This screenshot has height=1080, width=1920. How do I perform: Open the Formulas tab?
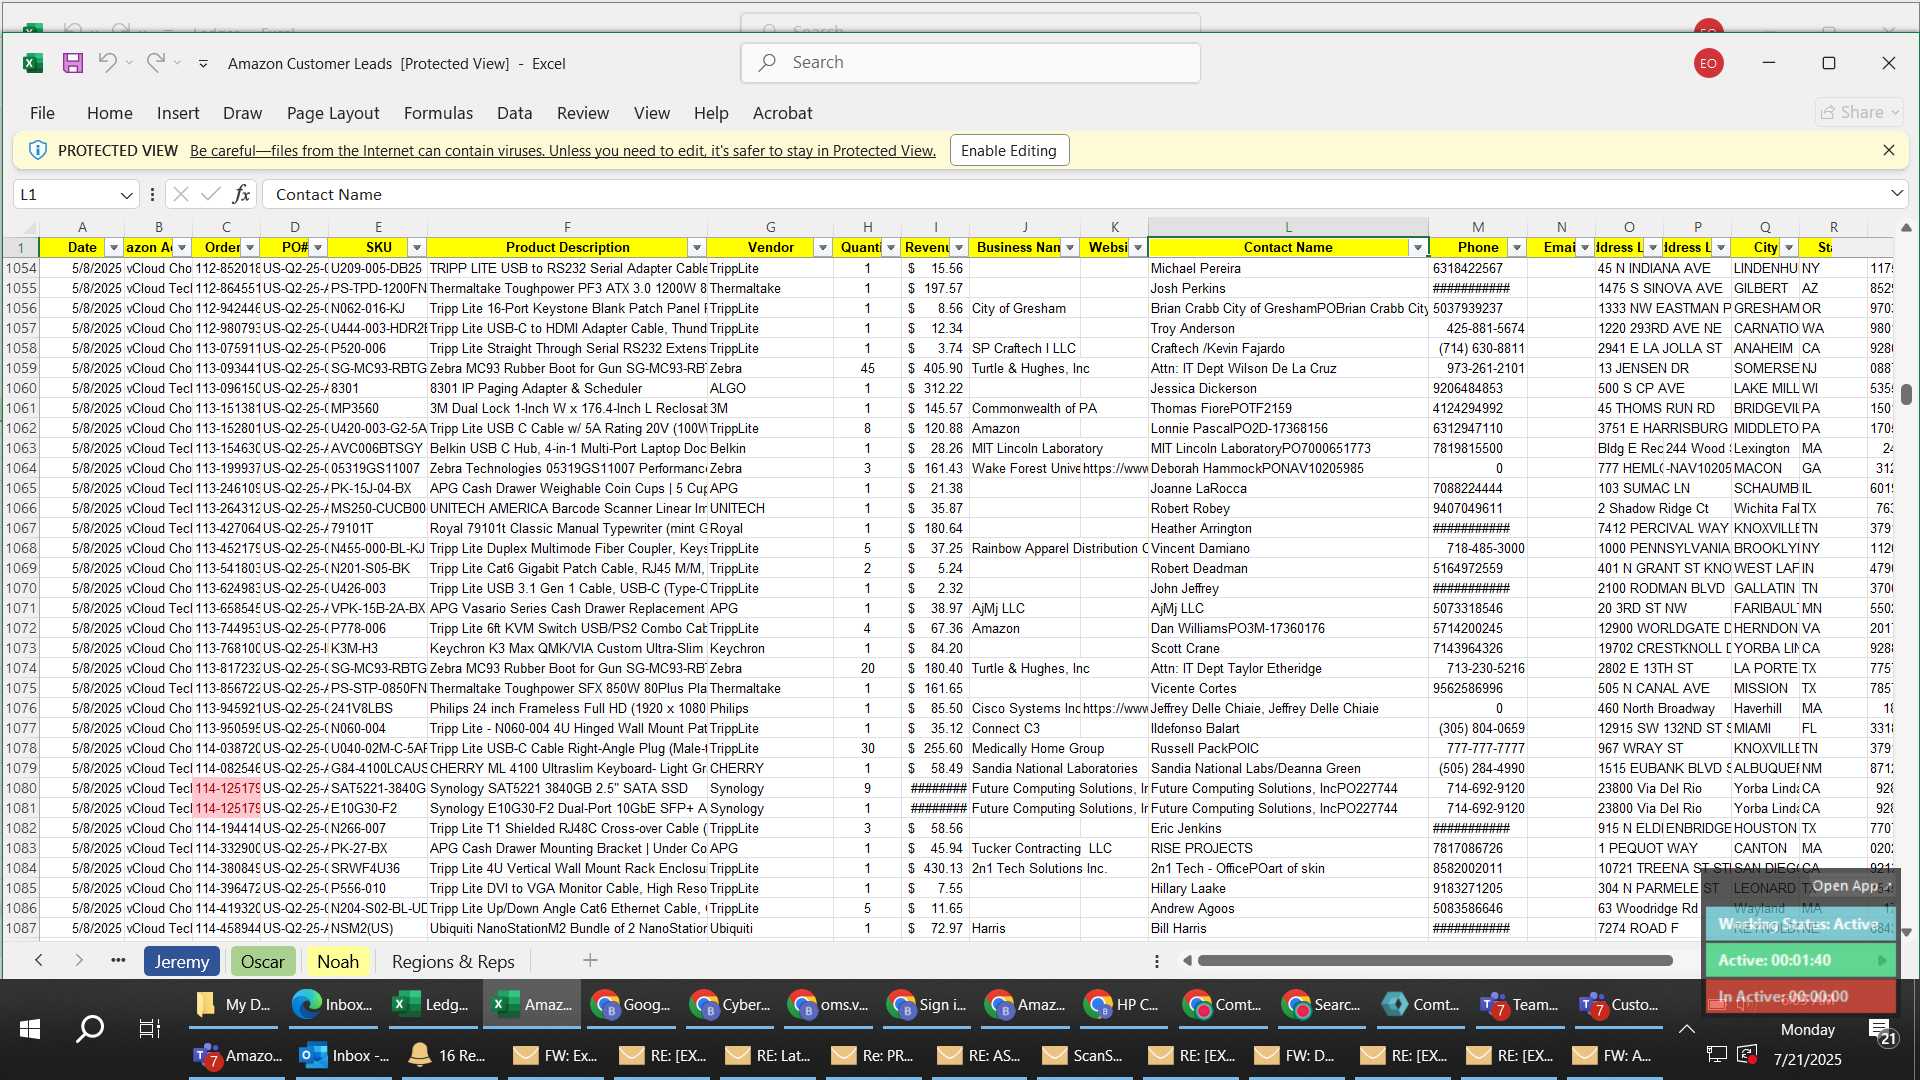click(x=438, y=113)
